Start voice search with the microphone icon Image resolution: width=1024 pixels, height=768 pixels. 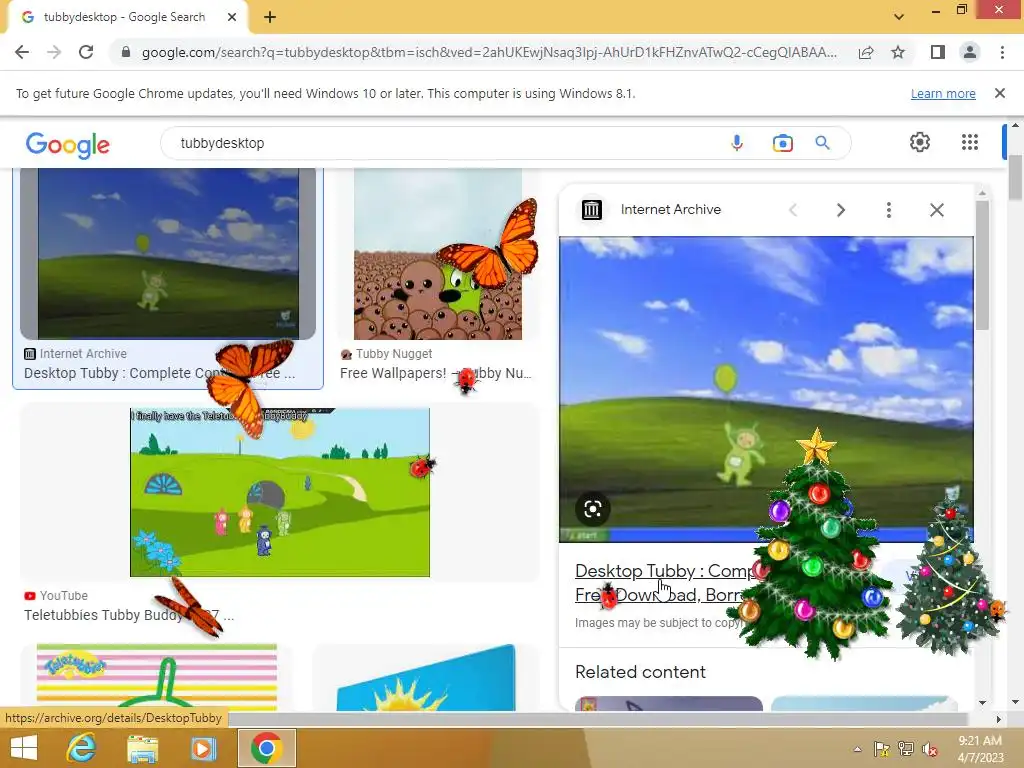pos(737,143)
